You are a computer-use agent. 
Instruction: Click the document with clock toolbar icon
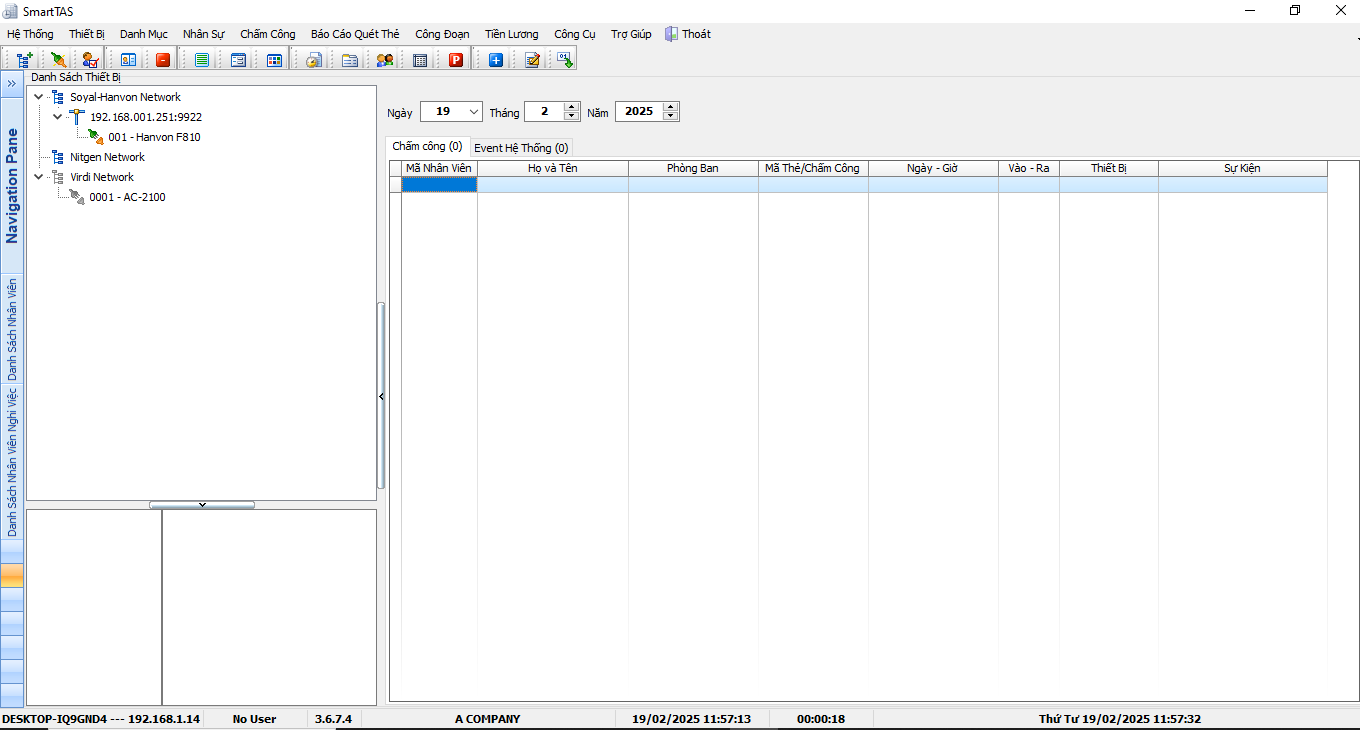(x=314, y=60)
